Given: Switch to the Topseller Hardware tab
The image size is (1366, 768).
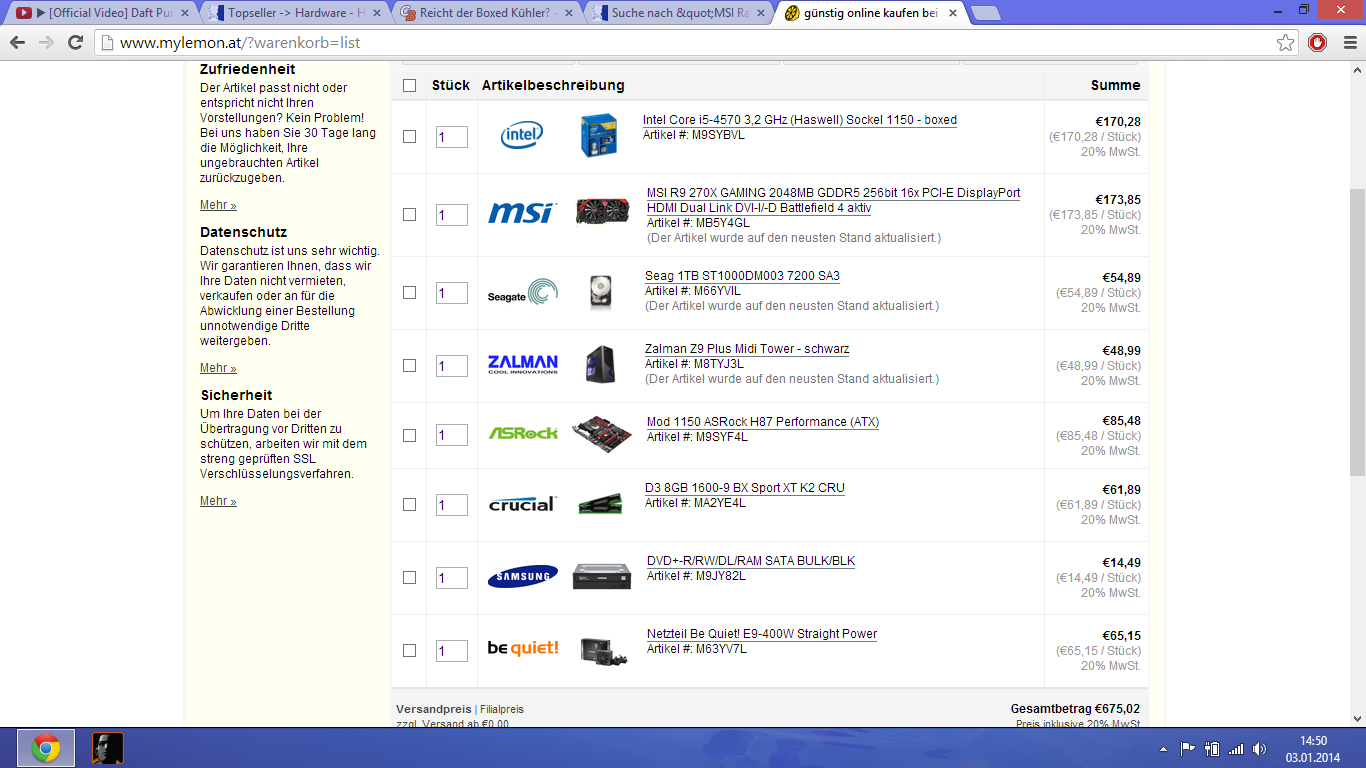Looking at the screenshot, I should 294,13.
